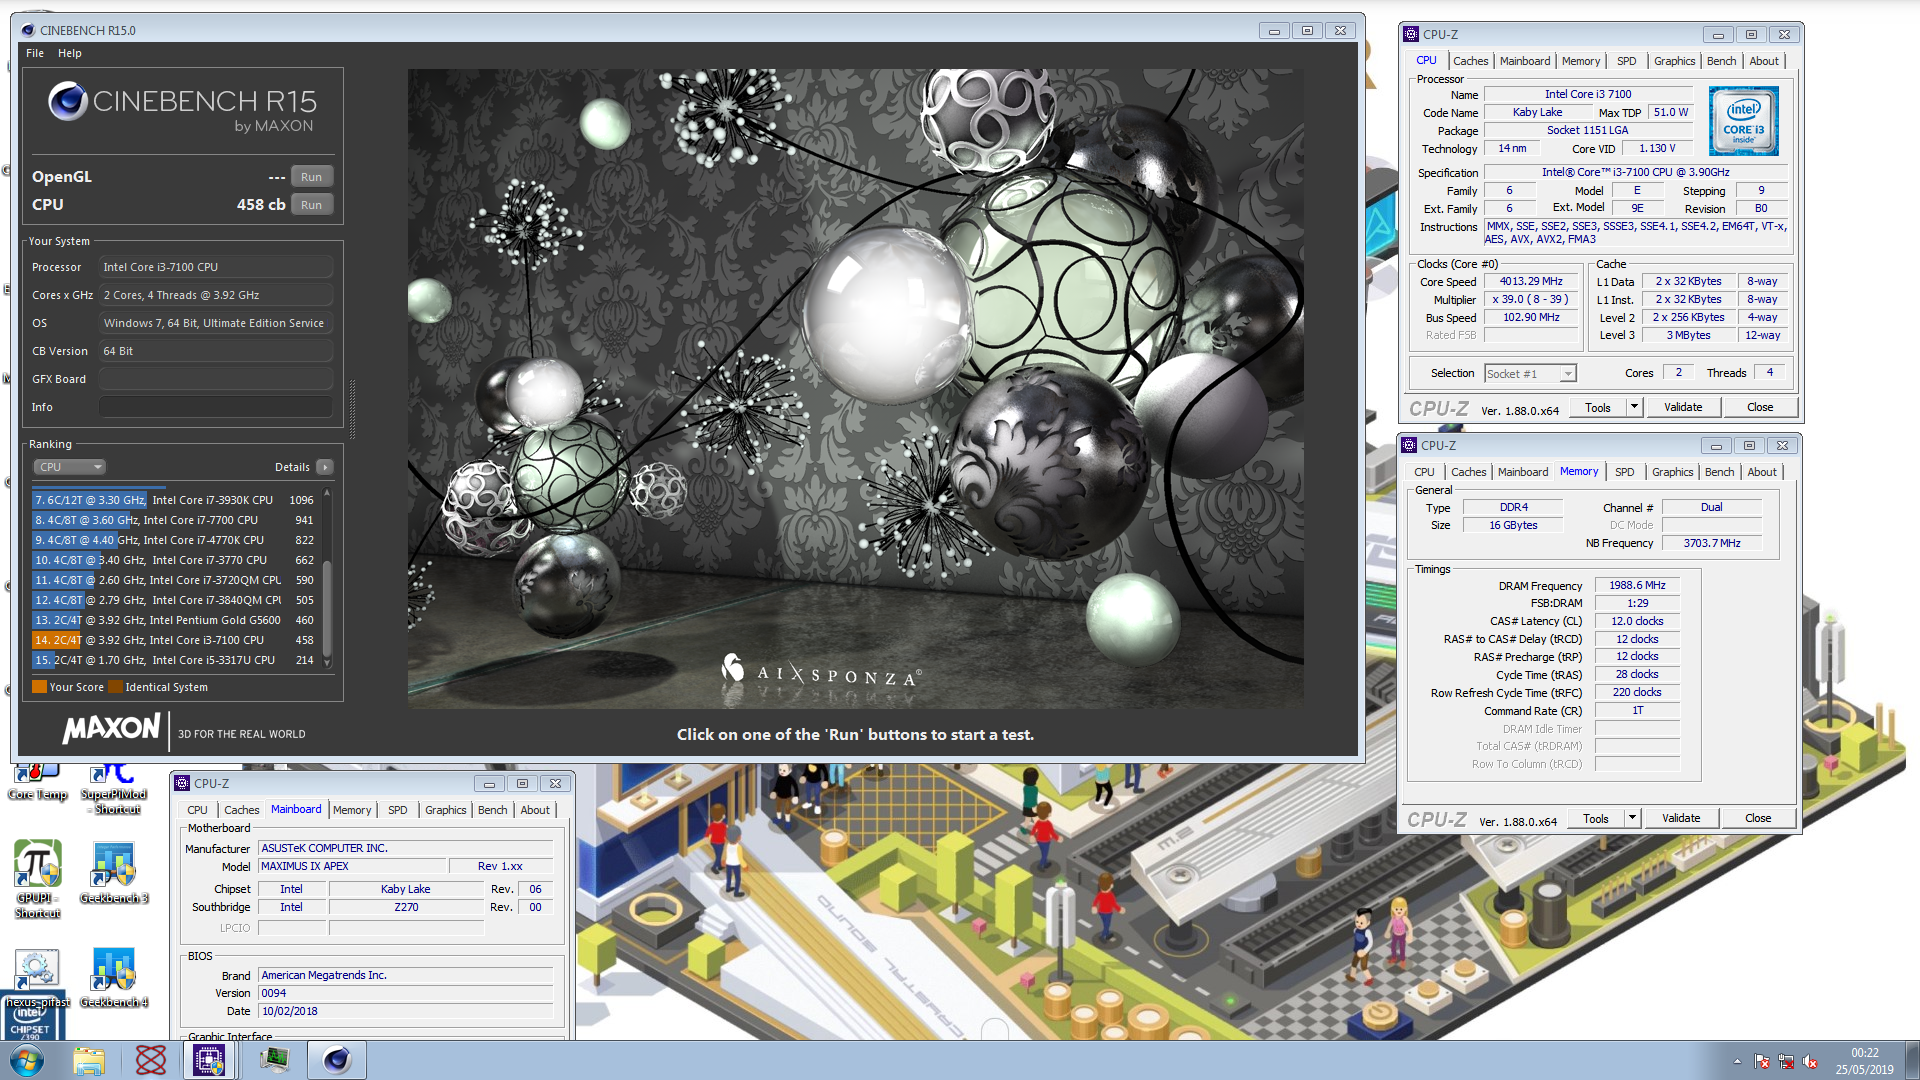
Task: Click the MAXIMUS IX APEX model field
Action: click(x=350, y=866)
